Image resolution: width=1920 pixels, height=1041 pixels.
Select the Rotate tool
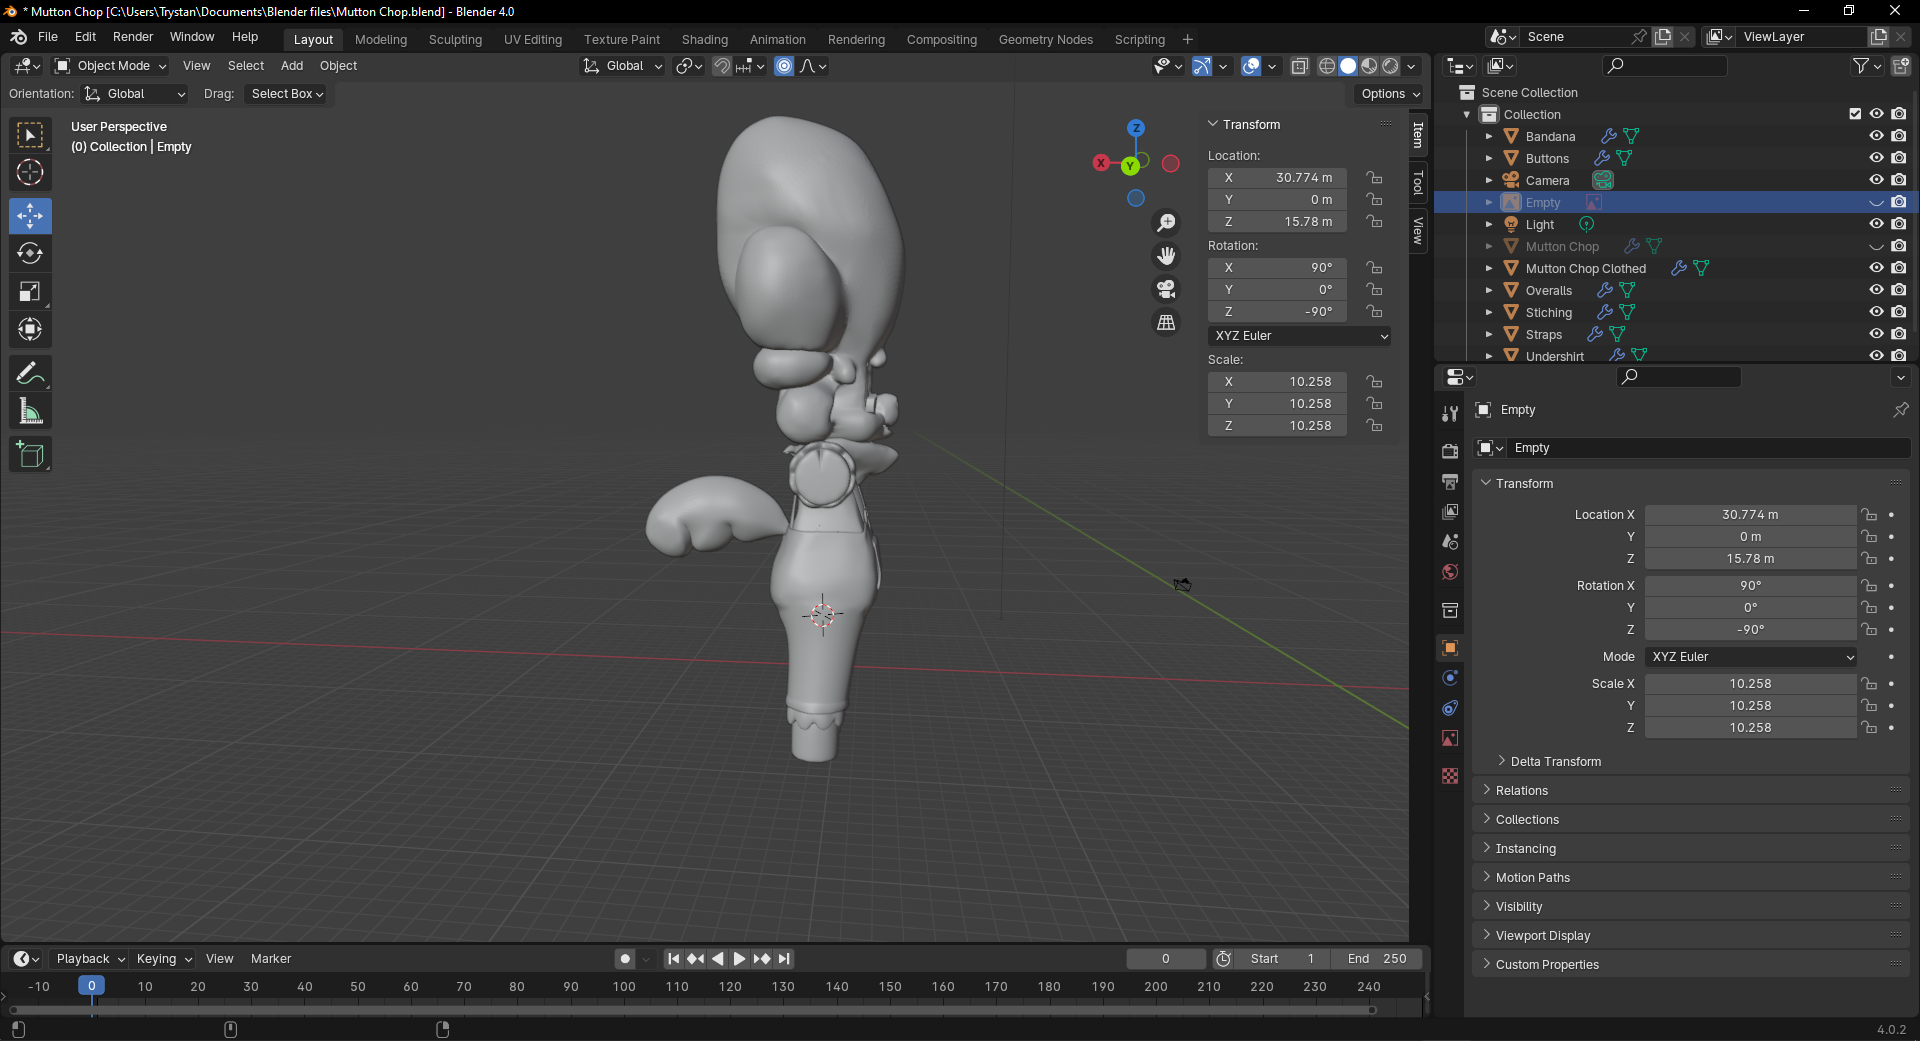point(30,254)
